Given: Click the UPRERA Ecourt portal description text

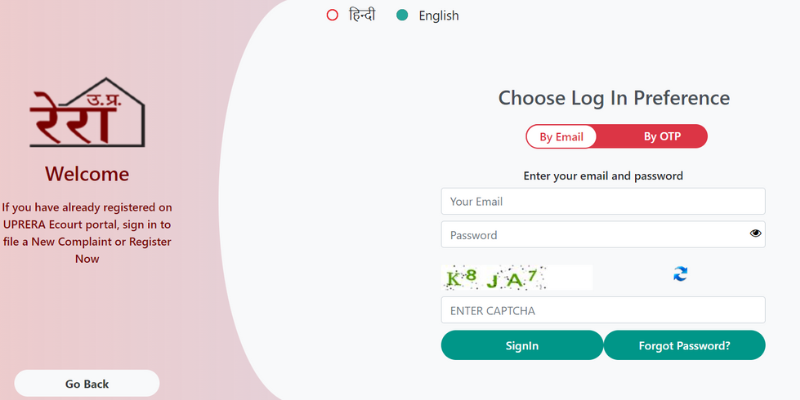Looking at the screenshot, I should (x=87, y=233).
